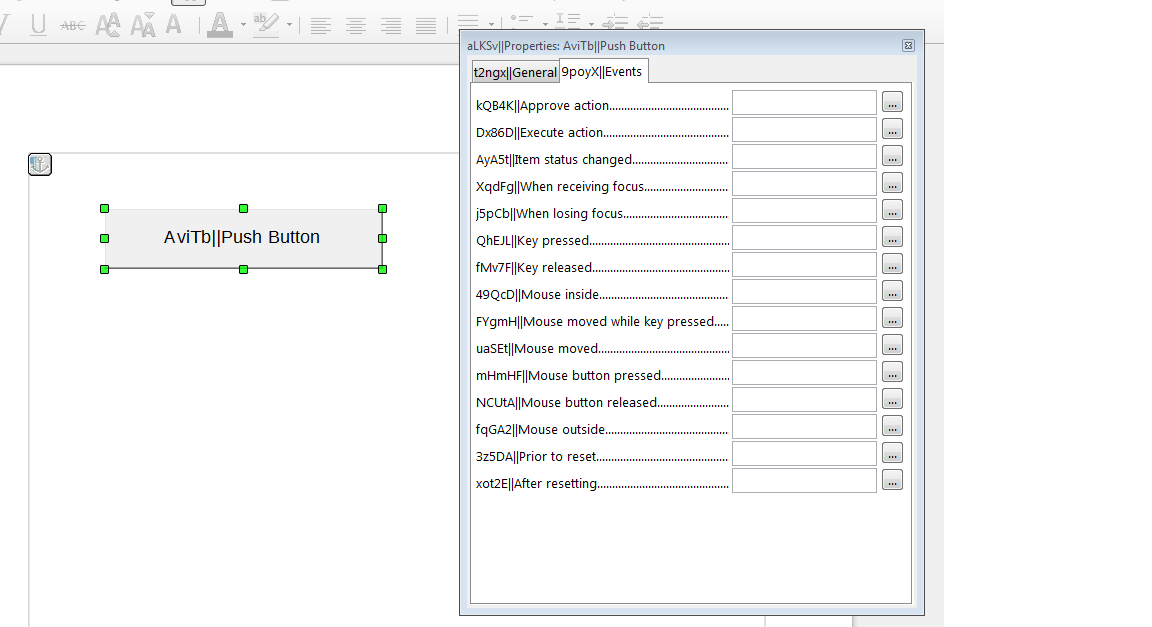Align text left

coord(320,25)
